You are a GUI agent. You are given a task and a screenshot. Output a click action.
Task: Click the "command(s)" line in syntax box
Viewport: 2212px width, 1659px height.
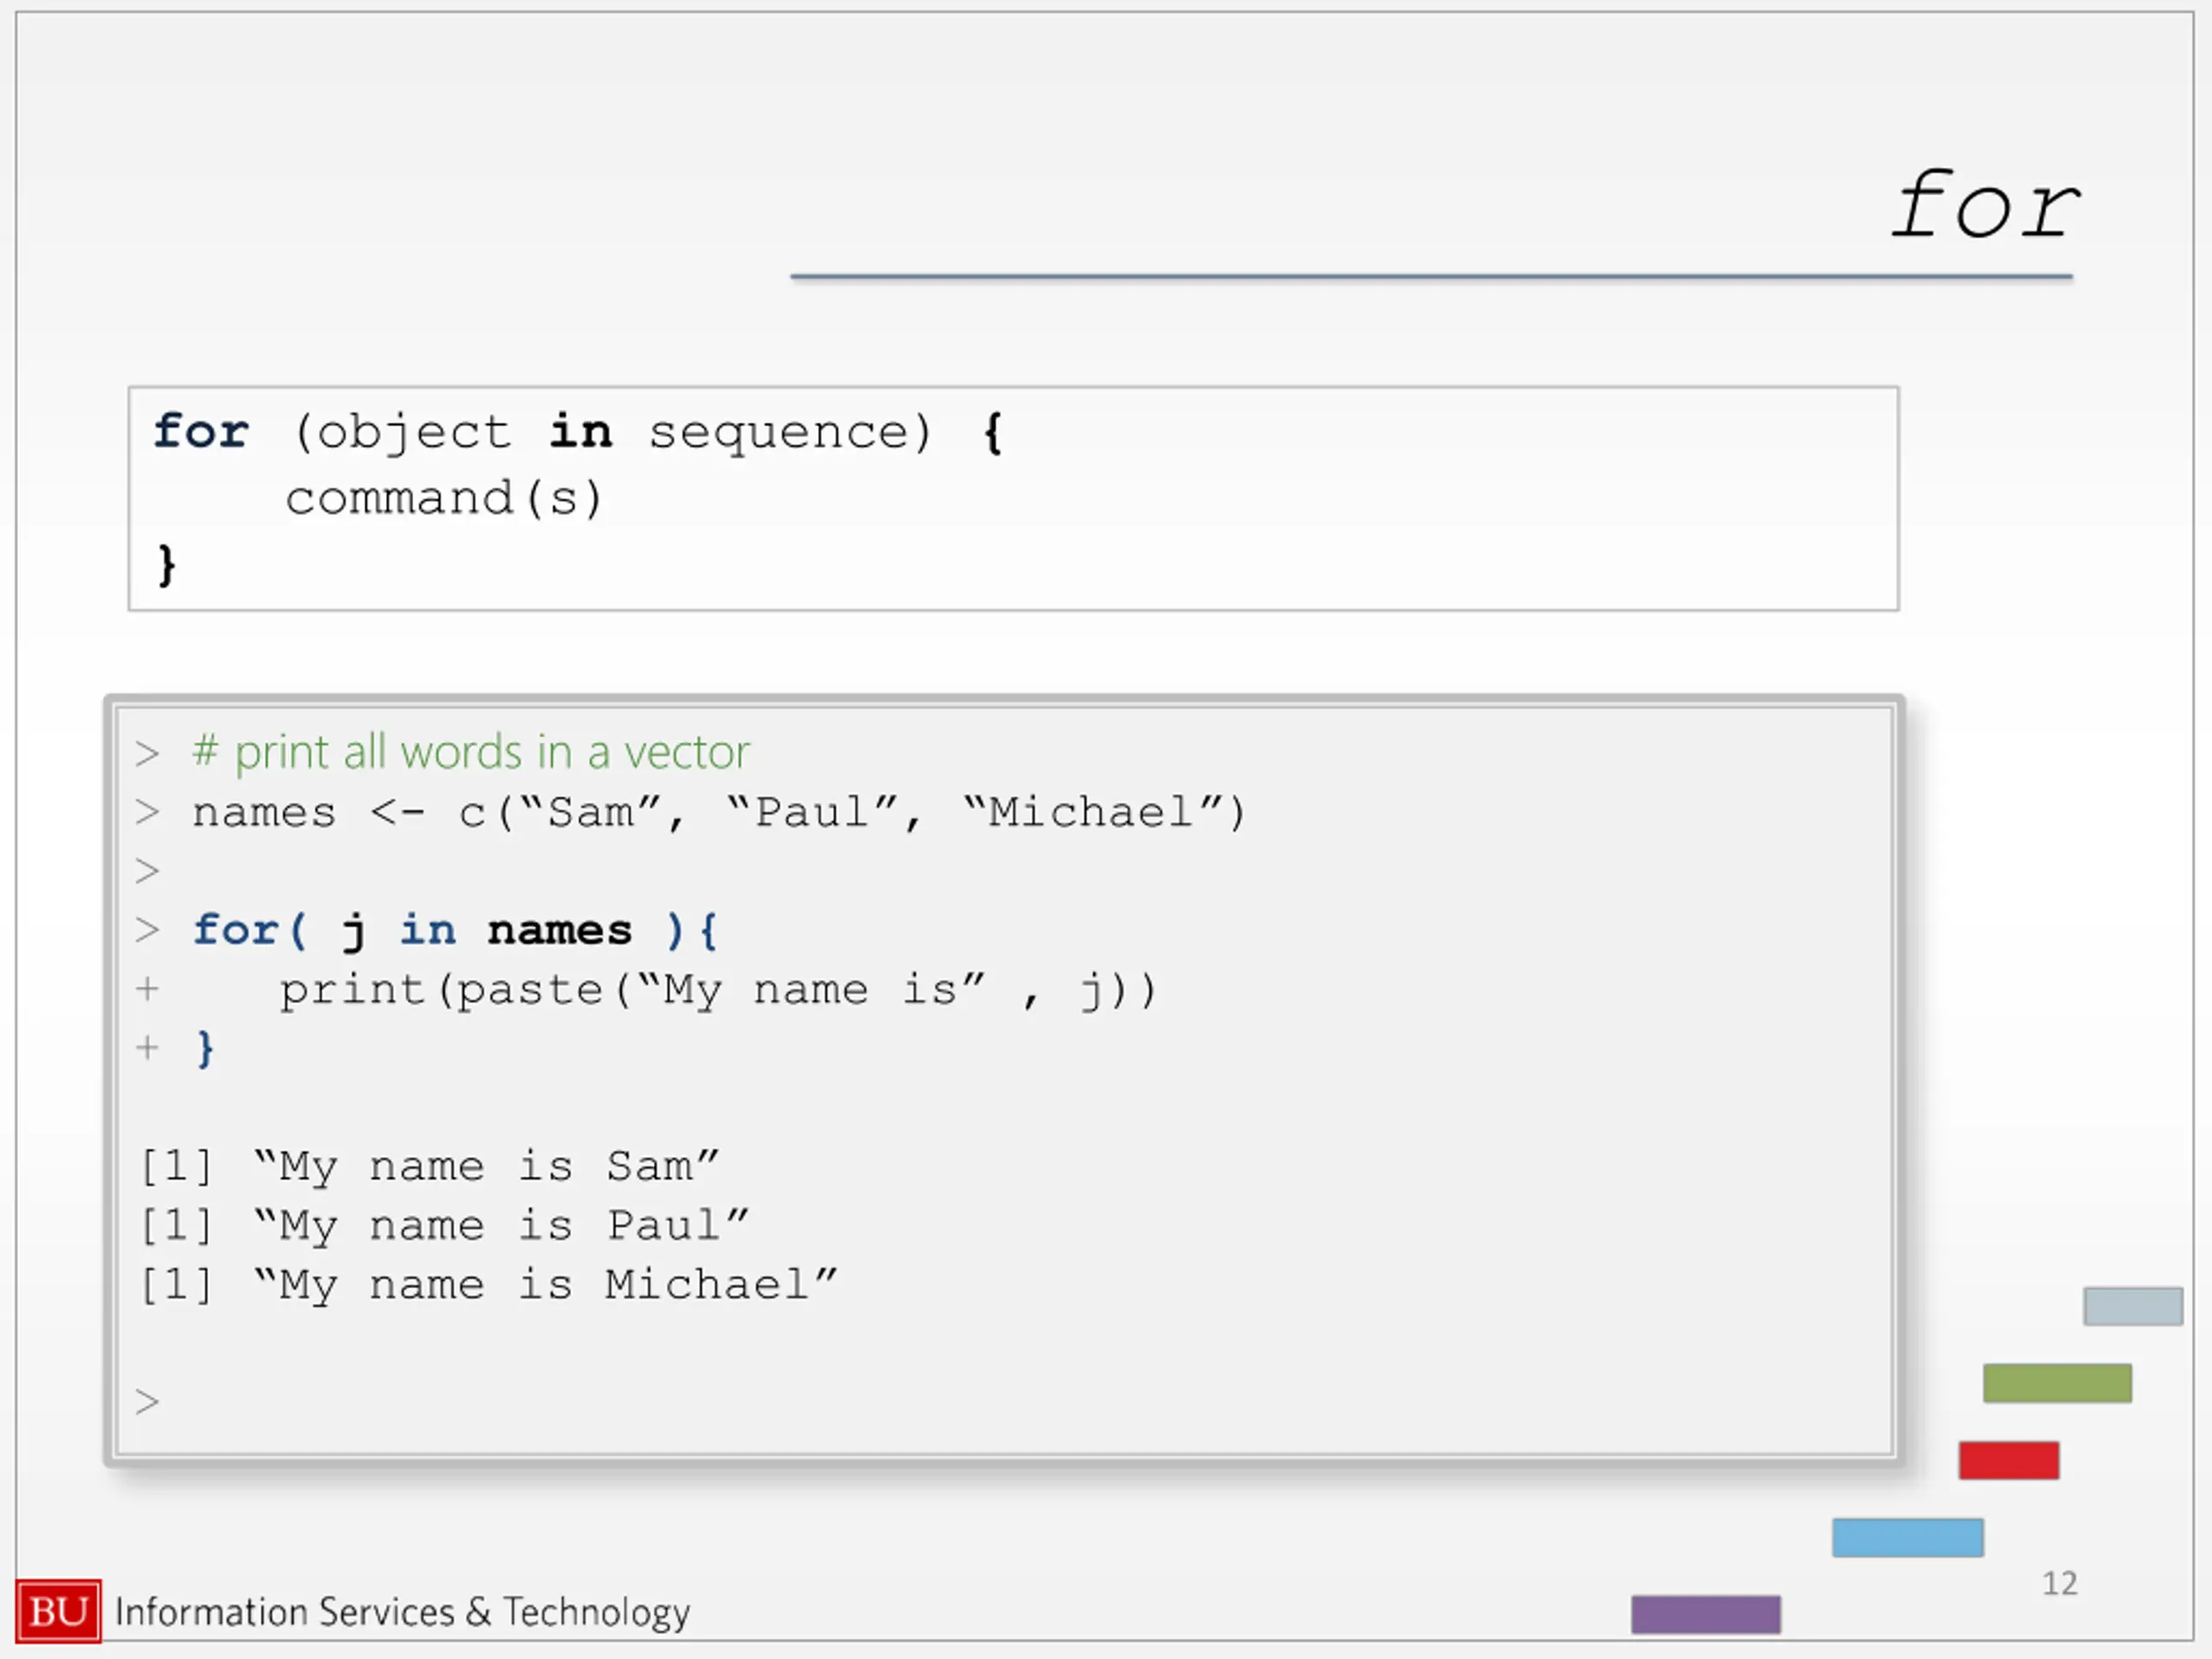444,498
